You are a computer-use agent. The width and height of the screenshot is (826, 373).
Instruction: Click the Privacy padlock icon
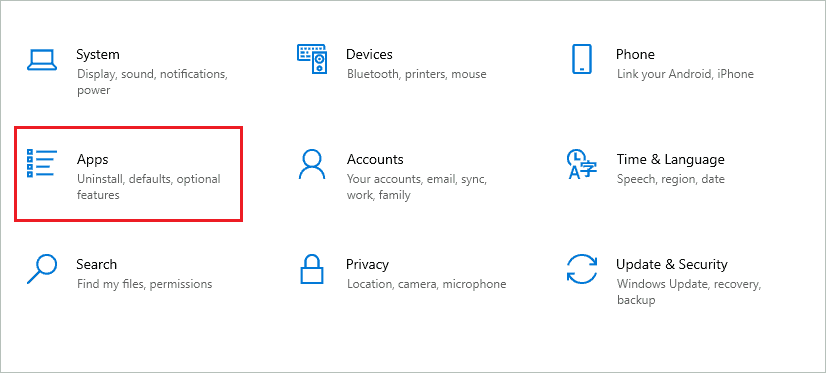click(312, 269)
